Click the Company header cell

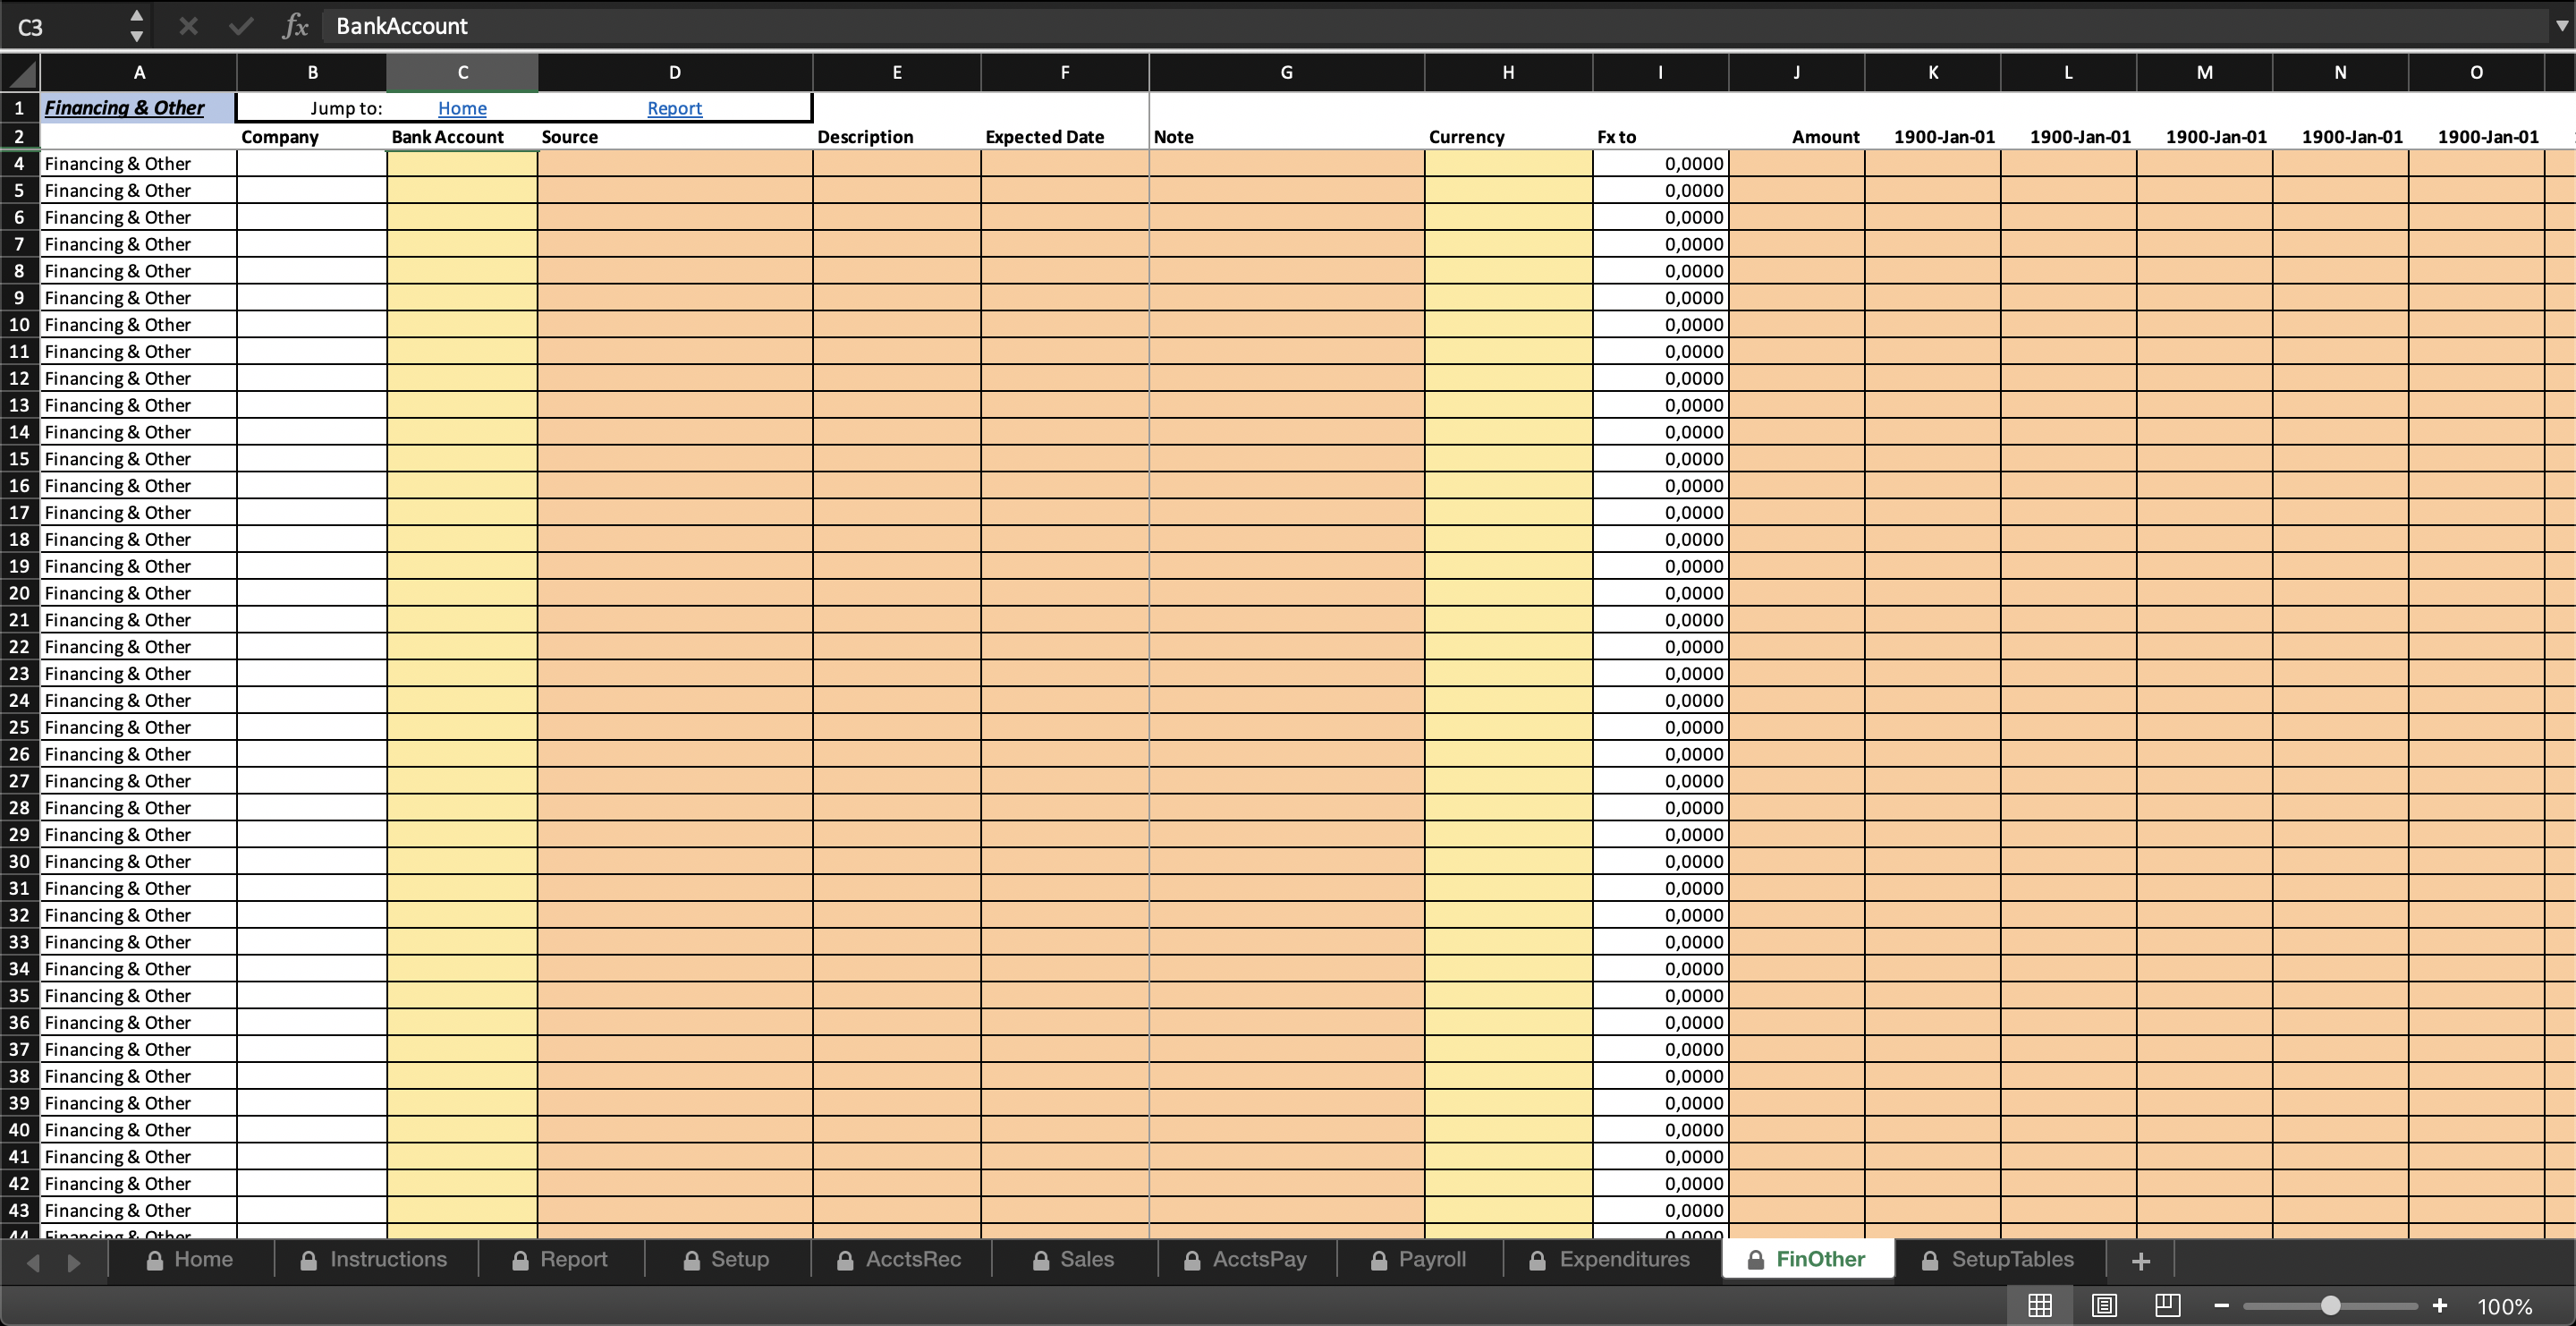(312, 137)
